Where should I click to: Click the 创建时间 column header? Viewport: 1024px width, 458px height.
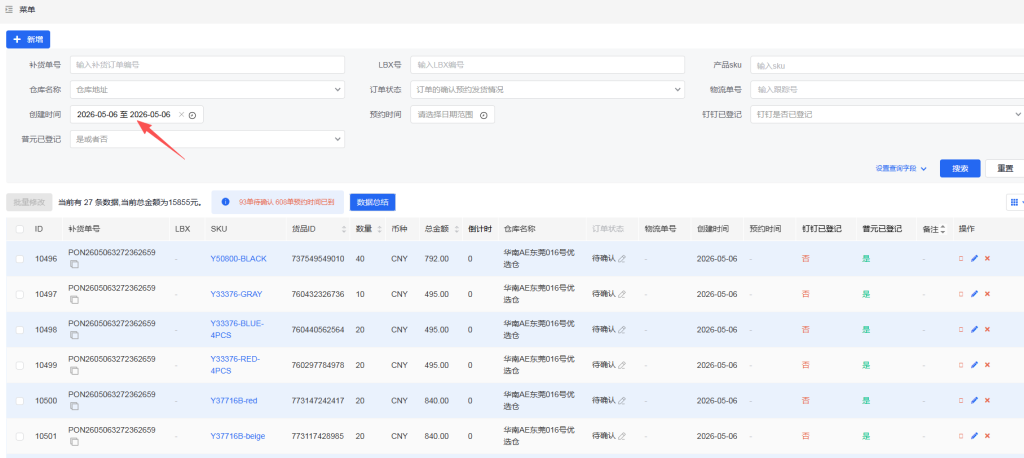[713, 229]
